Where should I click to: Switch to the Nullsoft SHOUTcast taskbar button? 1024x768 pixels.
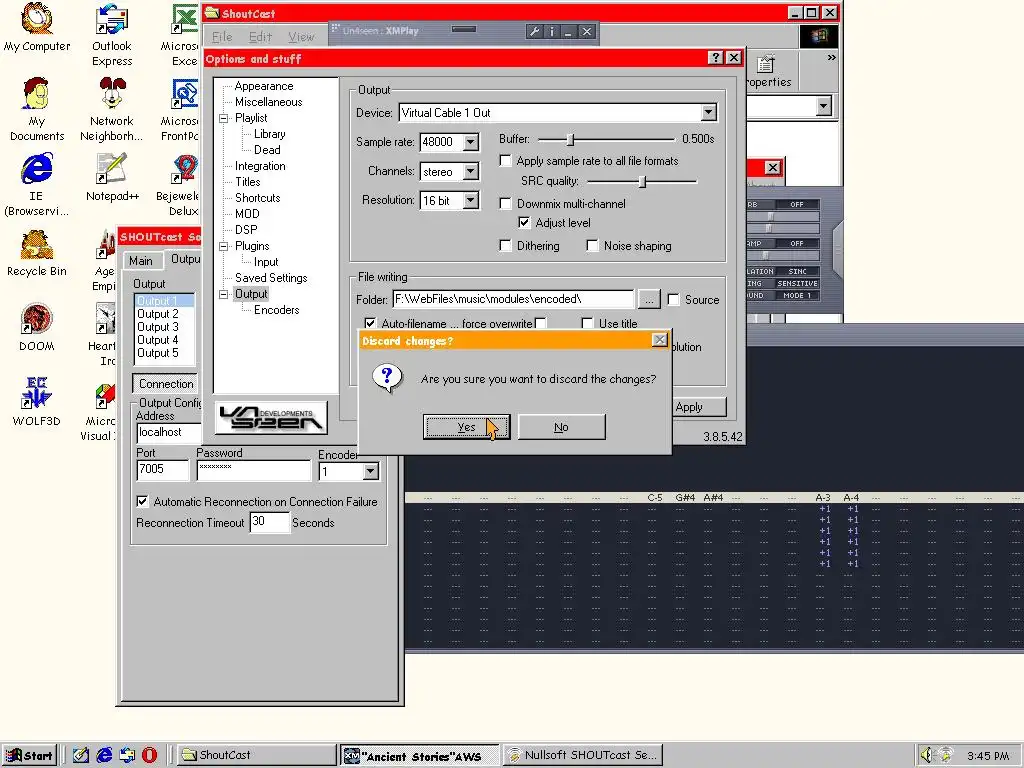(x=583, y=755)
